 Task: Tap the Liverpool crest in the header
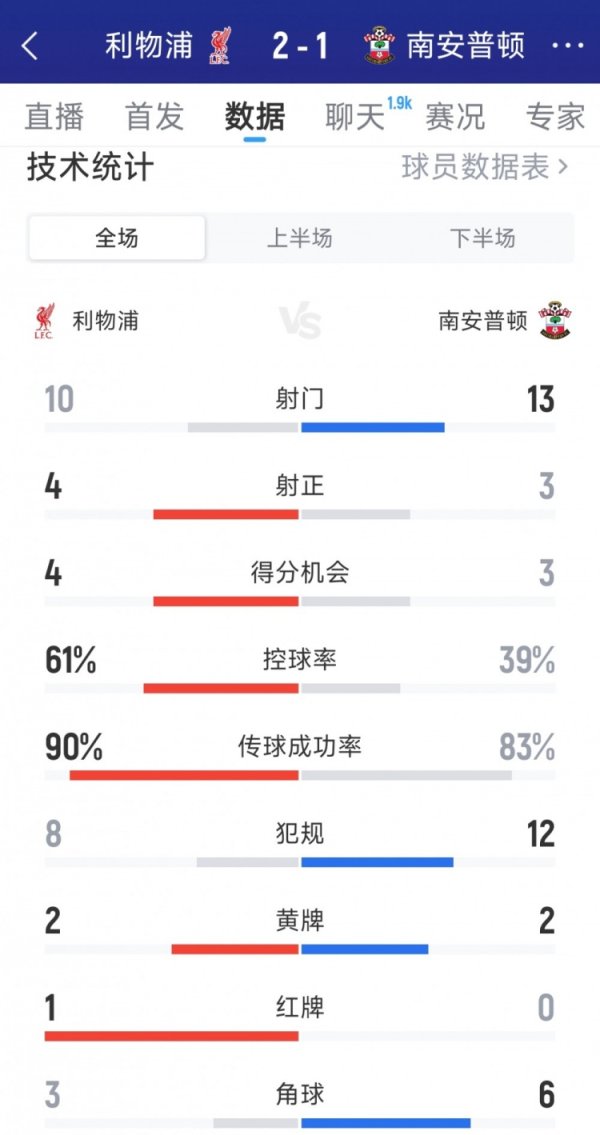click(x=220, y=46)
